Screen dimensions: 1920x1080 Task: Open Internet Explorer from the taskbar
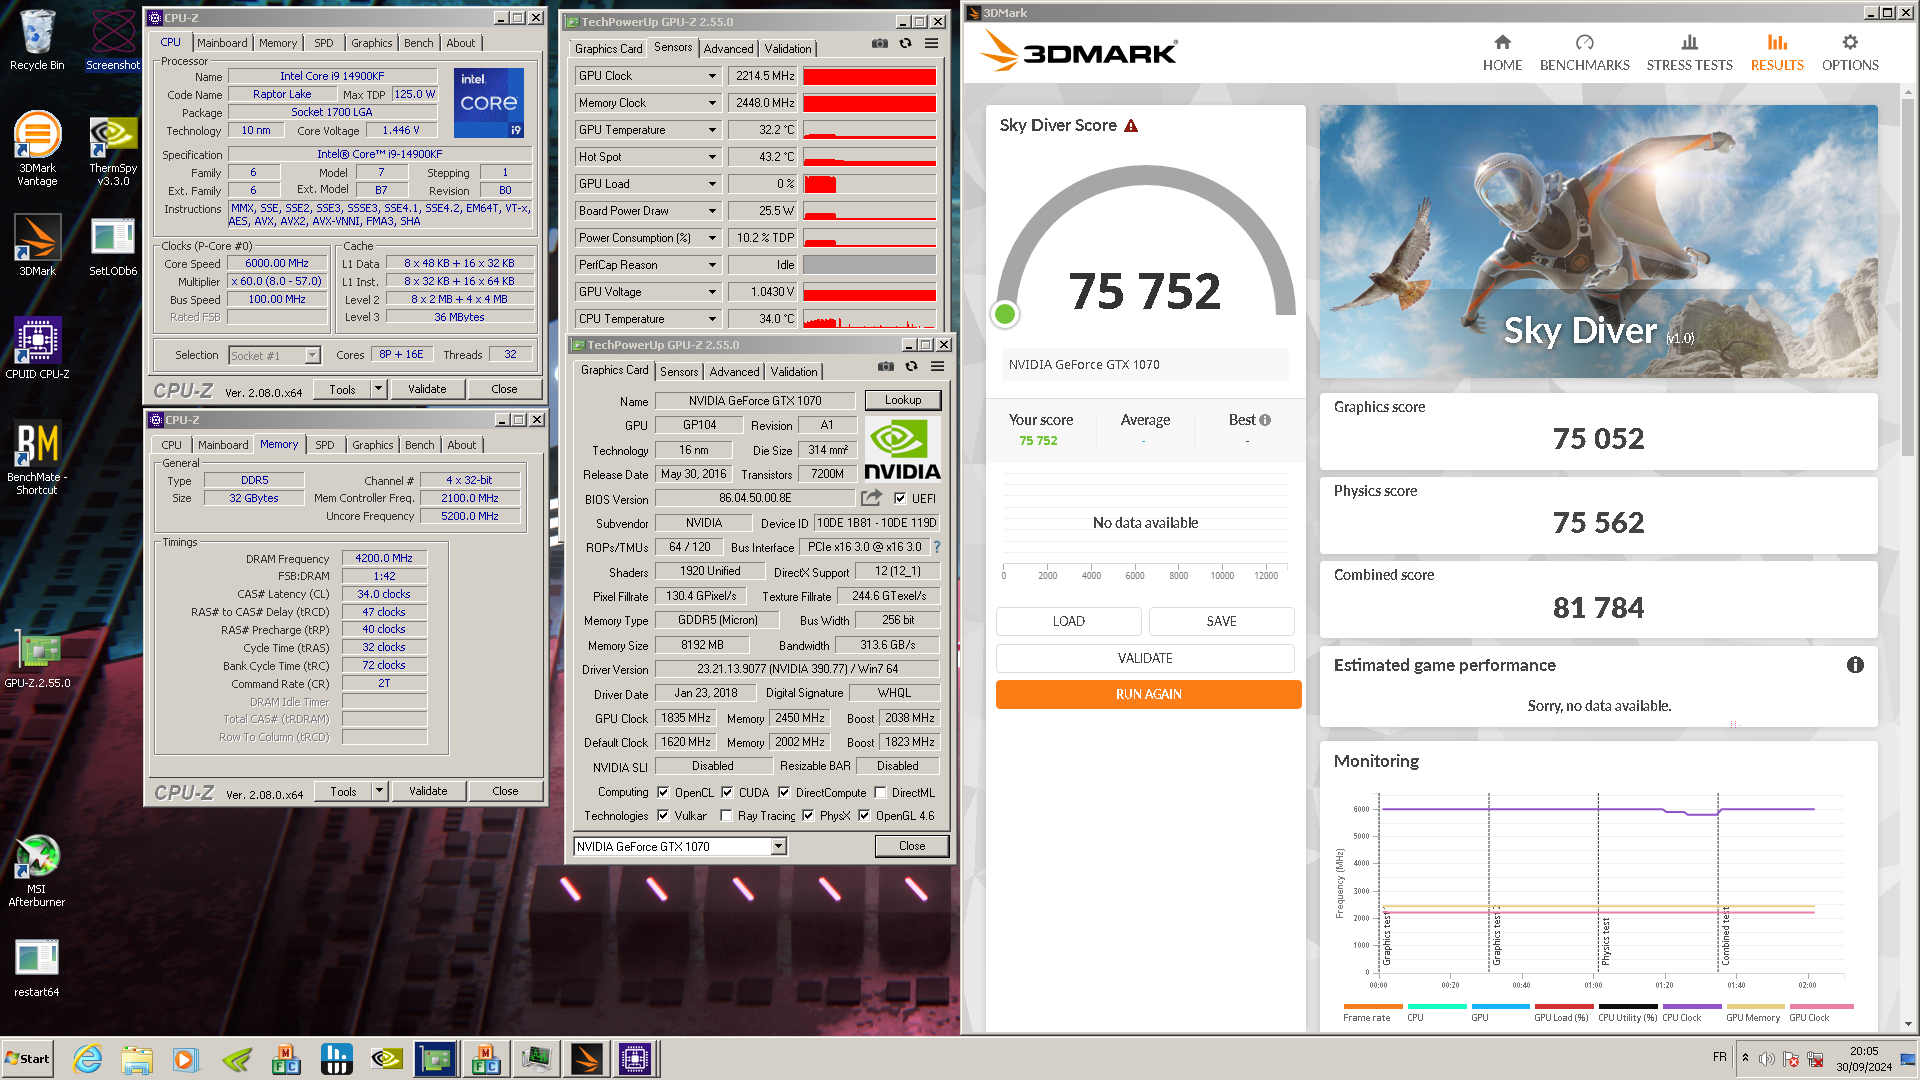(x=88, y=1059)
